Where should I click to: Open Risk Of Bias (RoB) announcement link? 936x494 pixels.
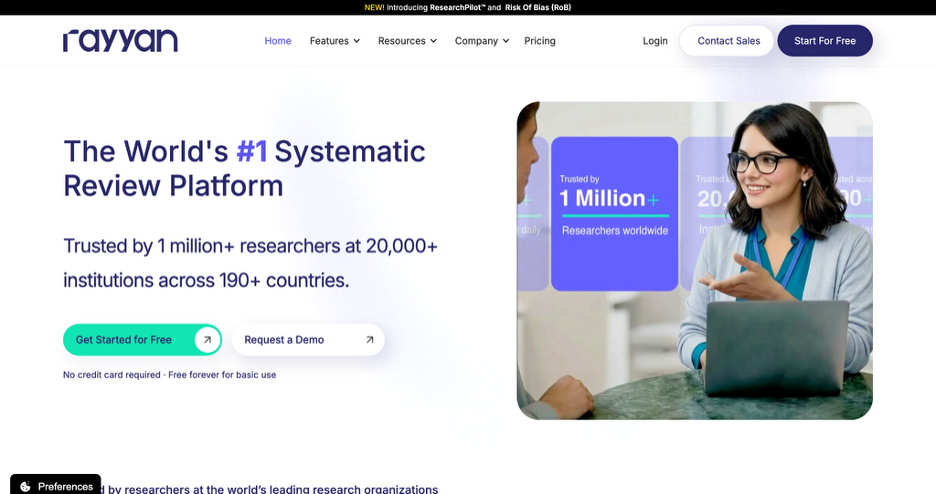[538, 7]
